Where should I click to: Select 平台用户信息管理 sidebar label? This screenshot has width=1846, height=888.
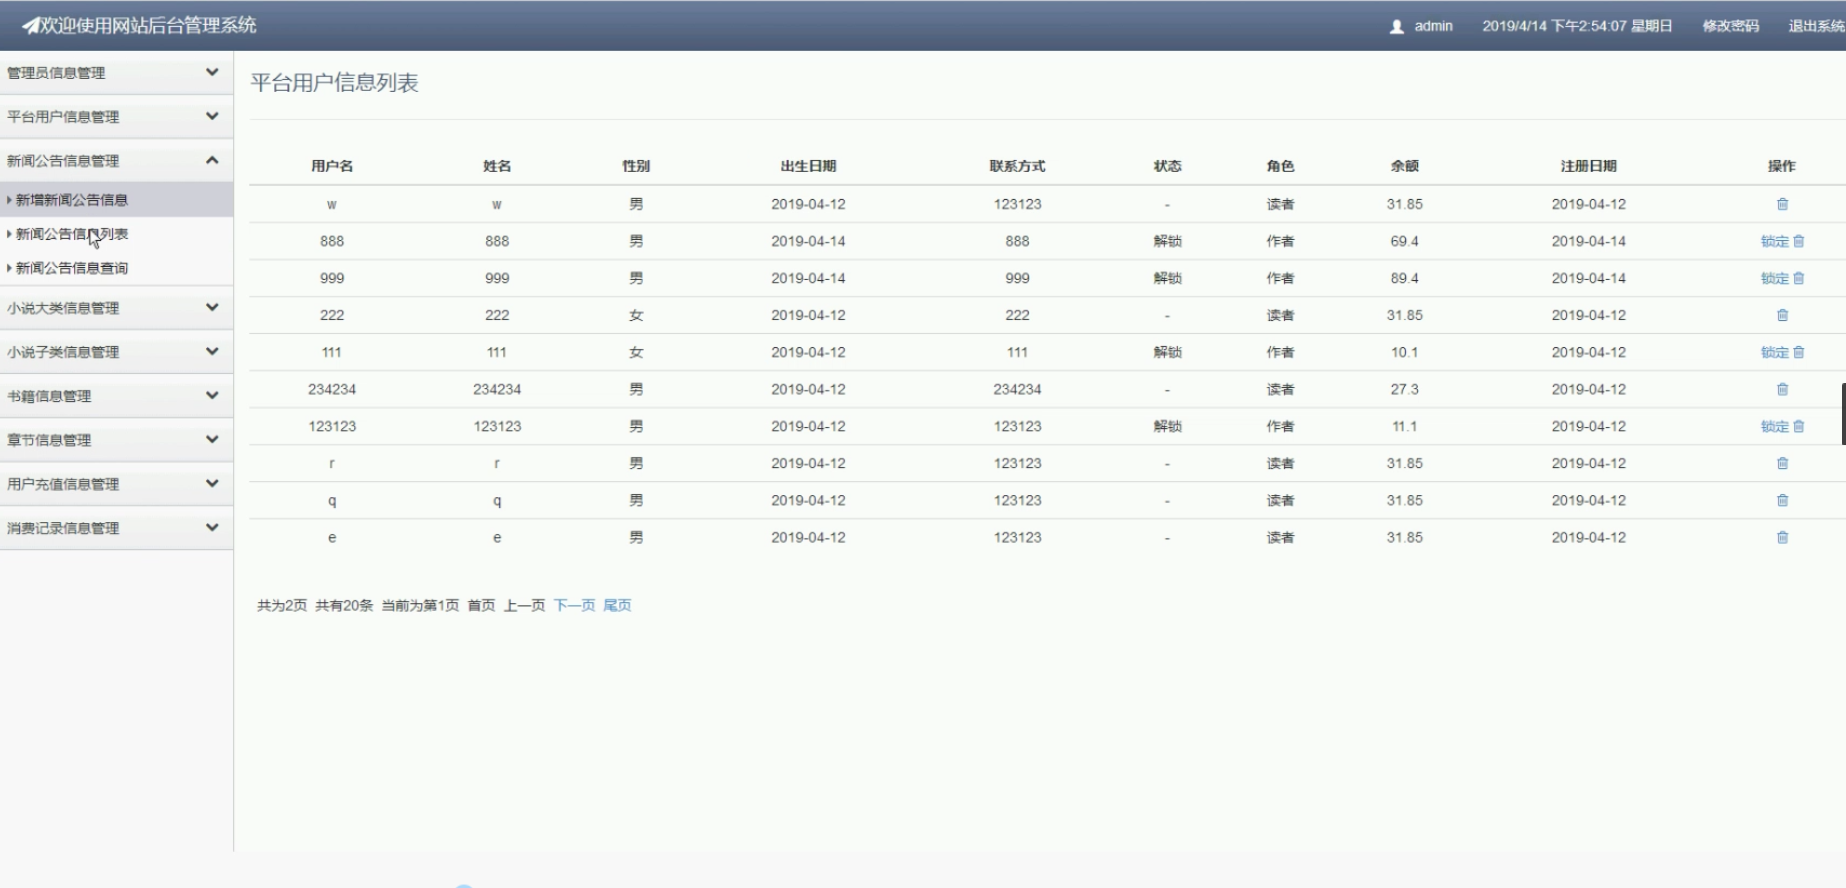[x=63, y=117]
